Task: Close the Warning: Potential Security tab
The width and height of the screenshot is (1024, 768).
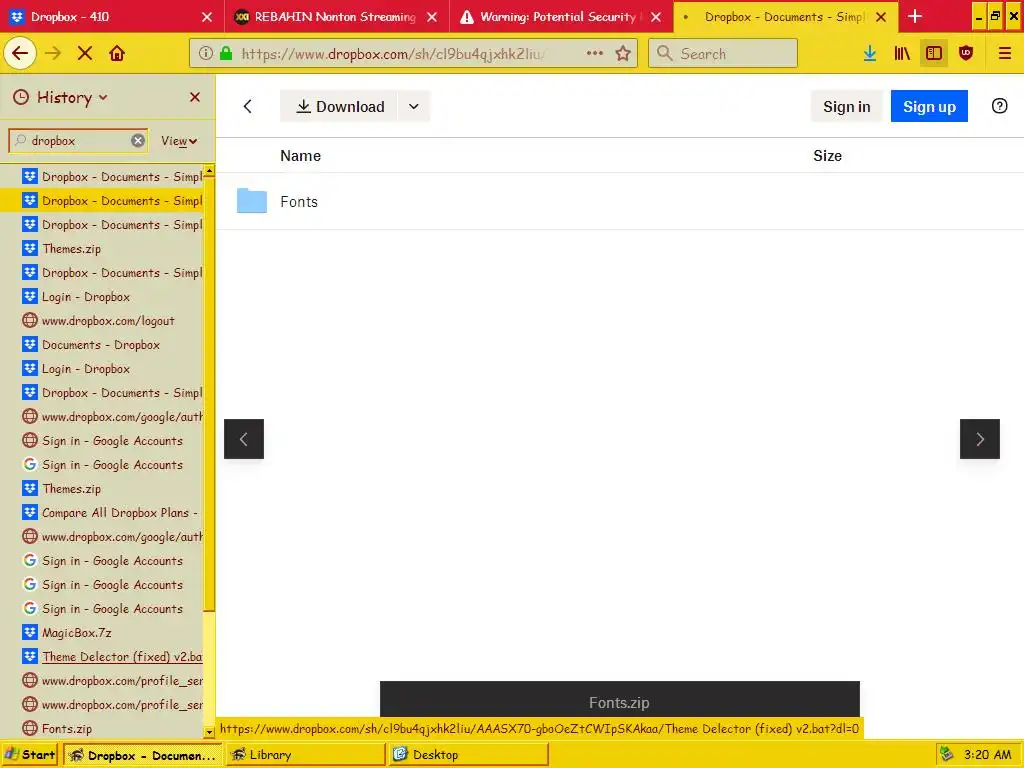Action: (x=656, y=17)
